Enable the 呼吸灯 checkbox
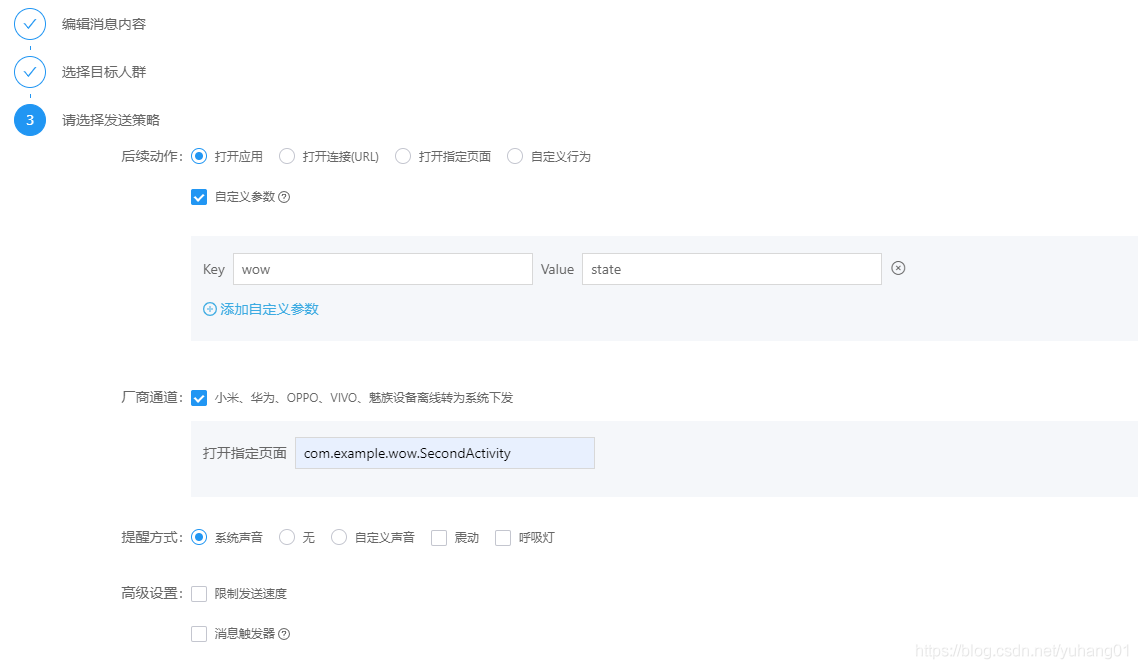This screenshot has height=669, width=1138. [502, 538]
